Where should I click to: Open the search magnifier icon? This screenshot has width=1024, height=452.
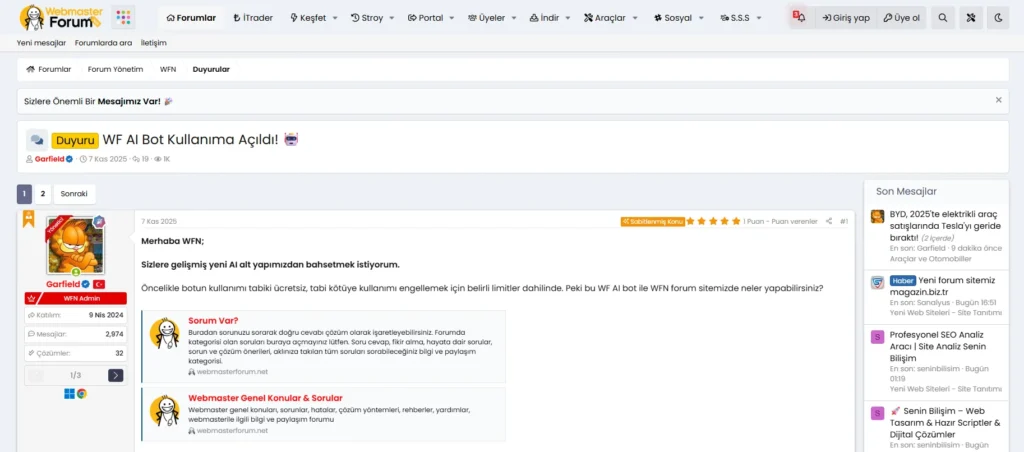tap(942, 18)
